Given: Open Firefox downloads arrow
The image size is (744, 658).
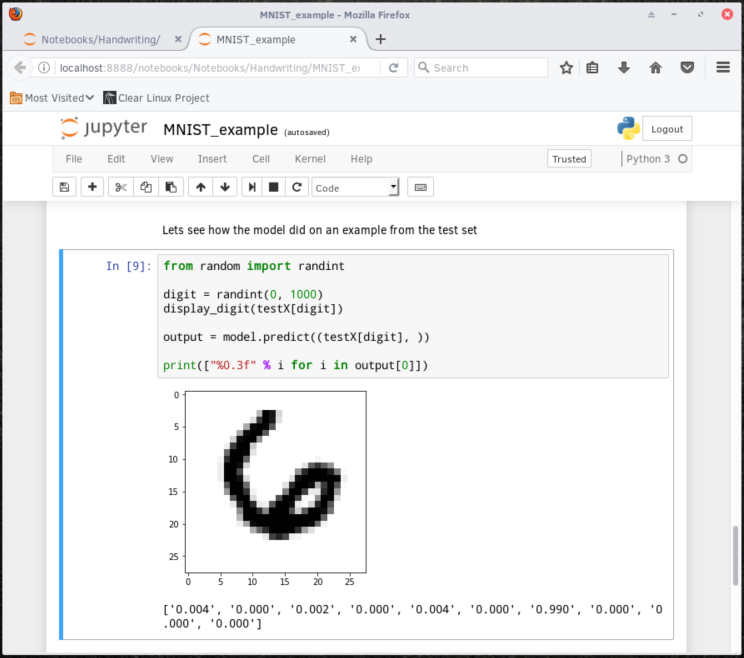Looking at the screenshot, I should click(x=623, y=68).
